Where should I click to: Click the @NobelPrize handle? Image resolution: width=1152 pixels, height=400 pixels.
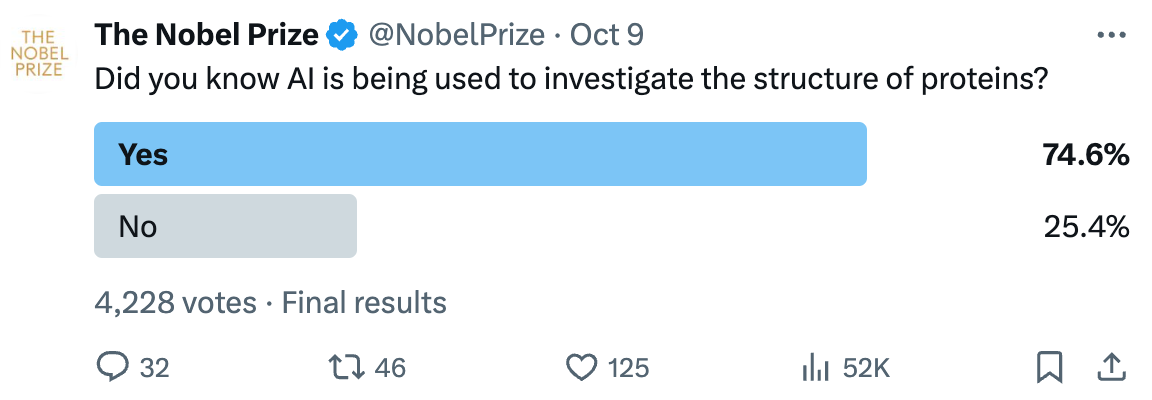(456, 36)
